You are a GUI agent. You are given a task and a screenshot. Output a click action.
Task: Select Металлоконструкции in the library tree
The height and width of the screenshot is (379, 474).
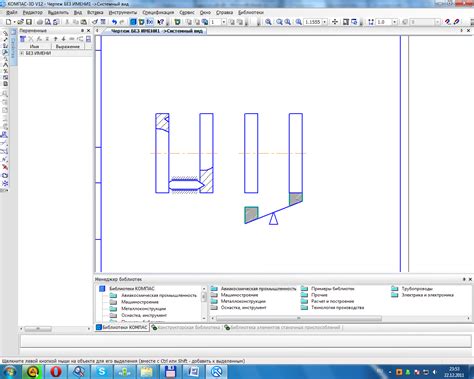pyautogui.click(x=143, y=309)
